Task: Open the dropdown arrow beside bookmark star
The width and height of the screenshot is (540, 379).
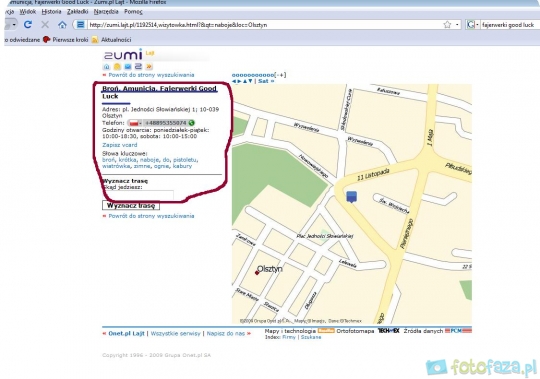Action: [x=457, y=25]
